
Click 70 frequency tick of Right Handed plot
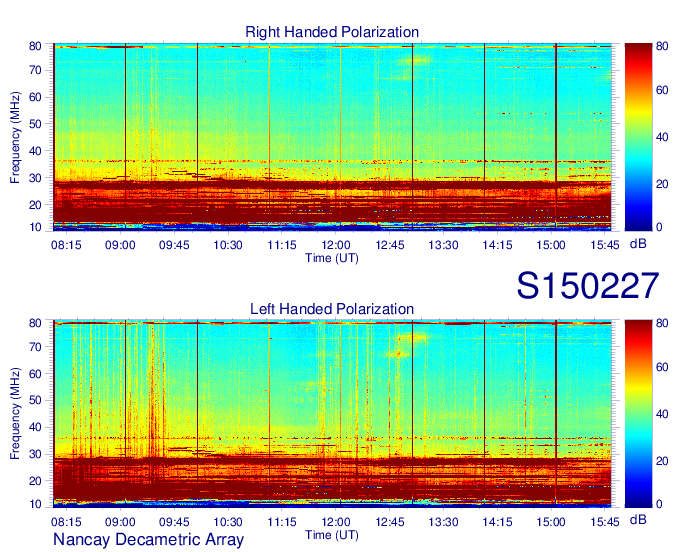pyautogui.click(x=35, y=70)
